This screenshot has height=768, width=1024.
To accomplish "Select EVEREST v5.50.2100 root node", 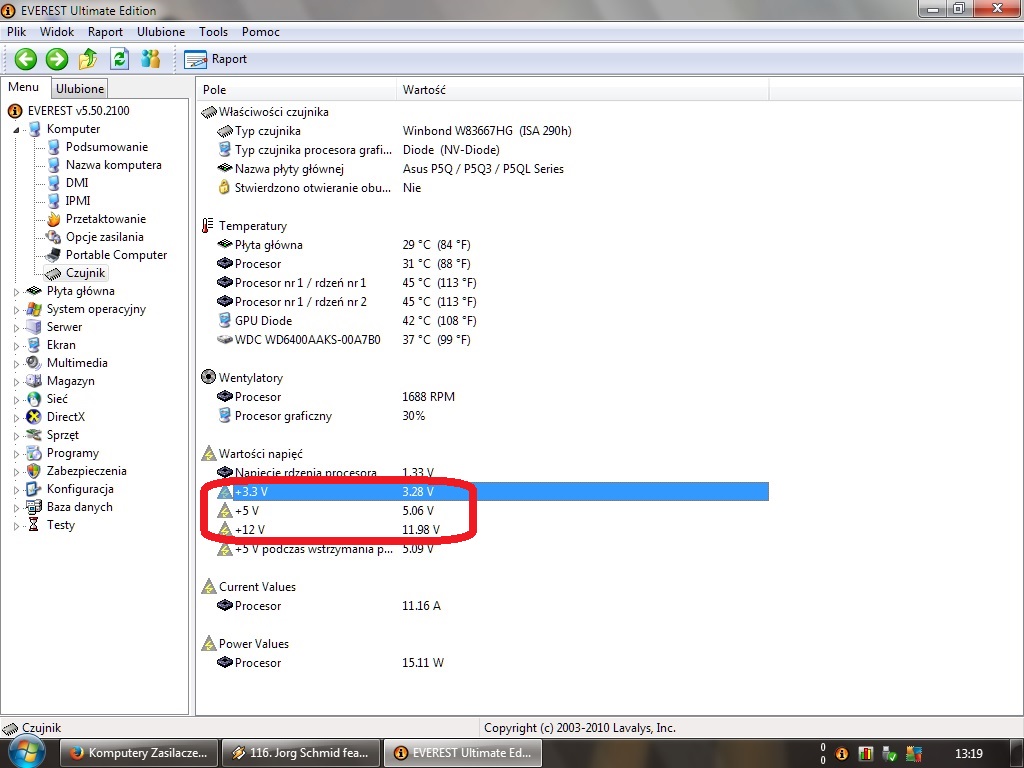I will (78, 111).
